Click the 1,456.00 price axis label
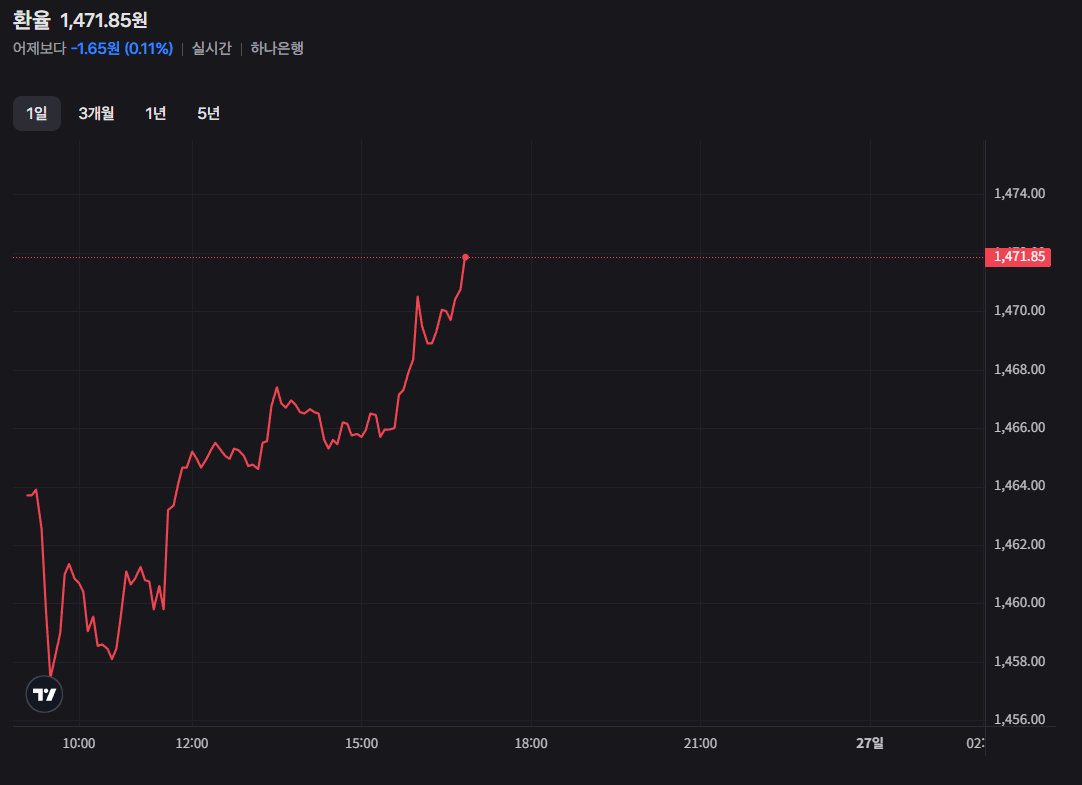Image resolution: width=1082 pixels, height=785 pixels. (x=1019, y=720)
